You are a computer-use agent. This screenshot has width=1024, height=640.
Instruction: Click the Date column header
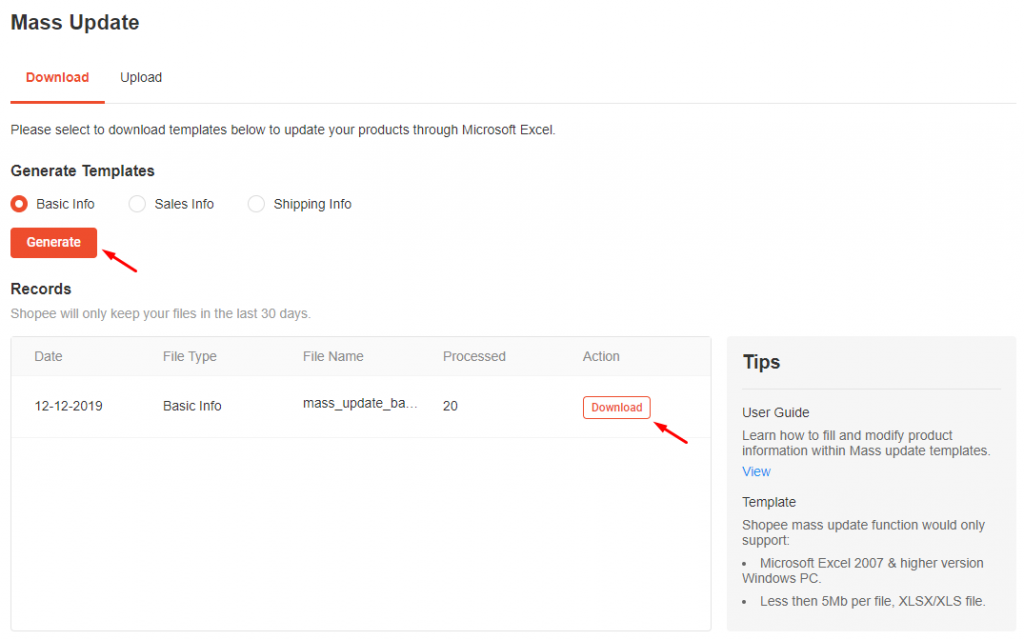[48, 356]
